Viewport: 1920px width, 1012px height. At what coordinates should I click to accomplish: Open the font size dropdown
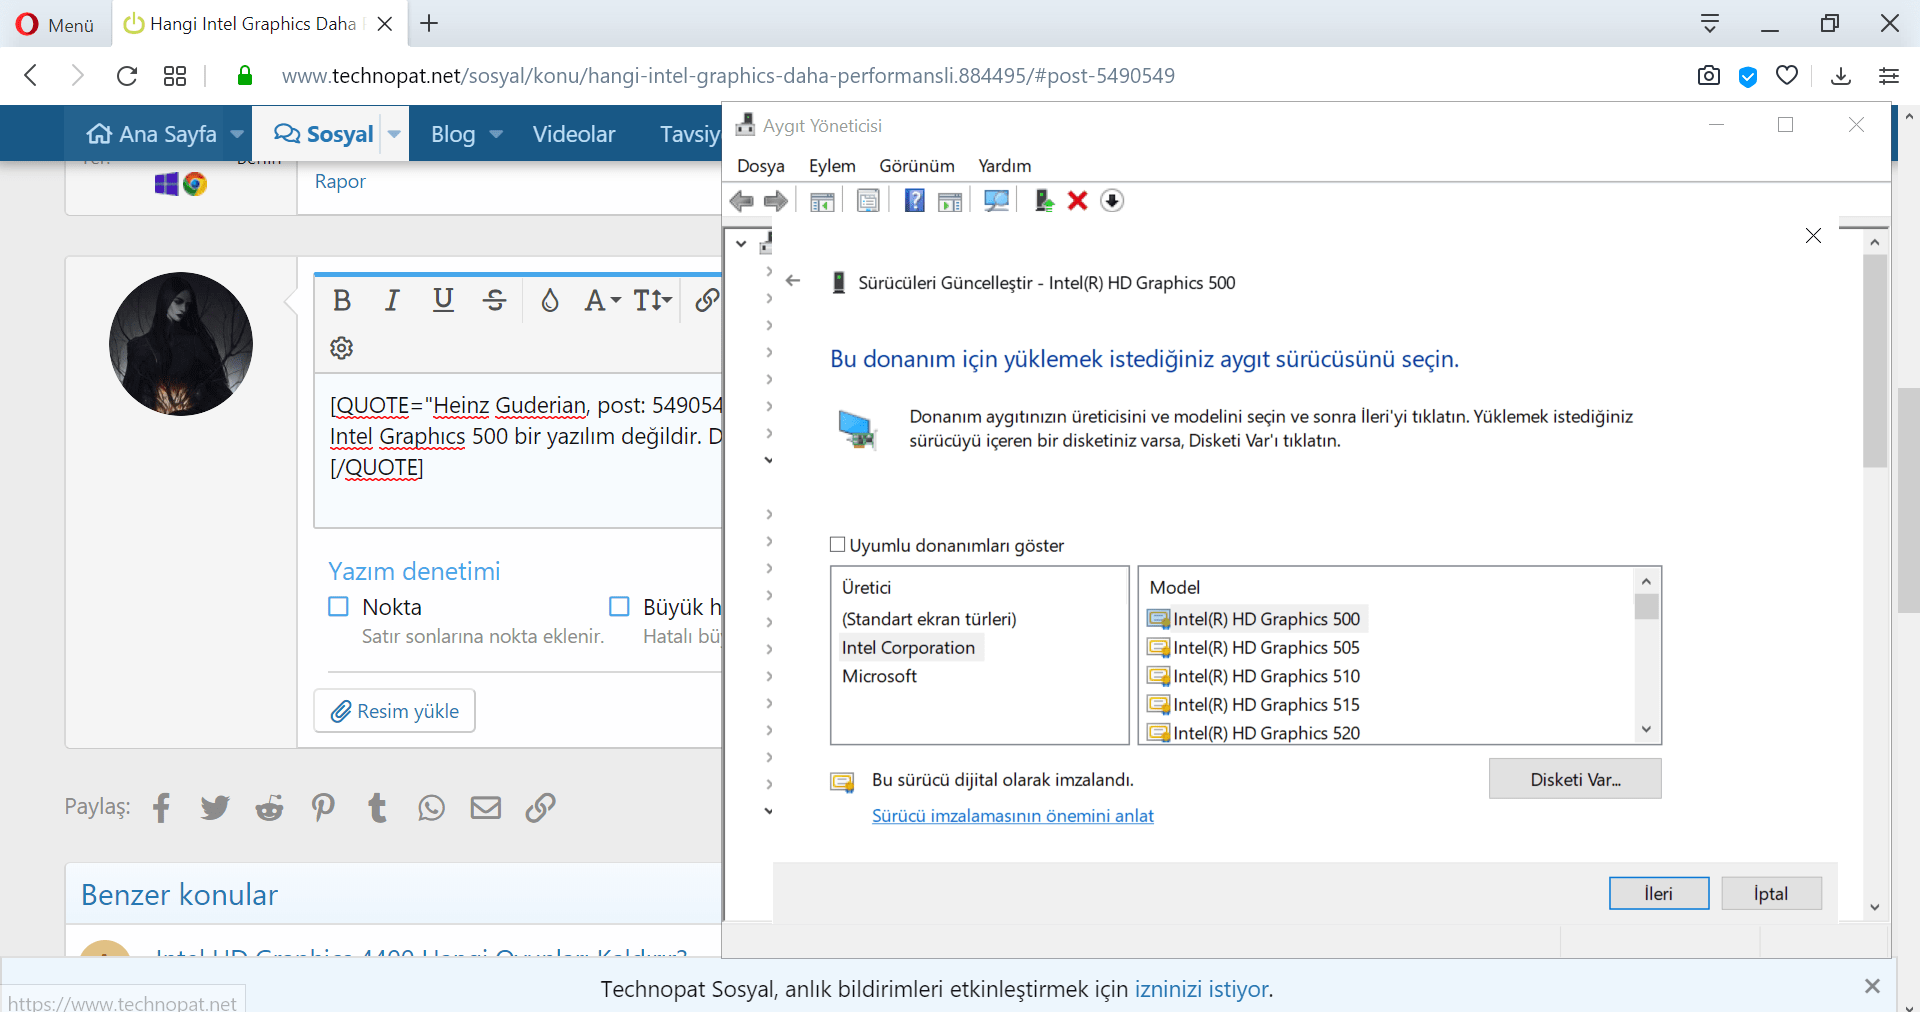coord(653,300)
